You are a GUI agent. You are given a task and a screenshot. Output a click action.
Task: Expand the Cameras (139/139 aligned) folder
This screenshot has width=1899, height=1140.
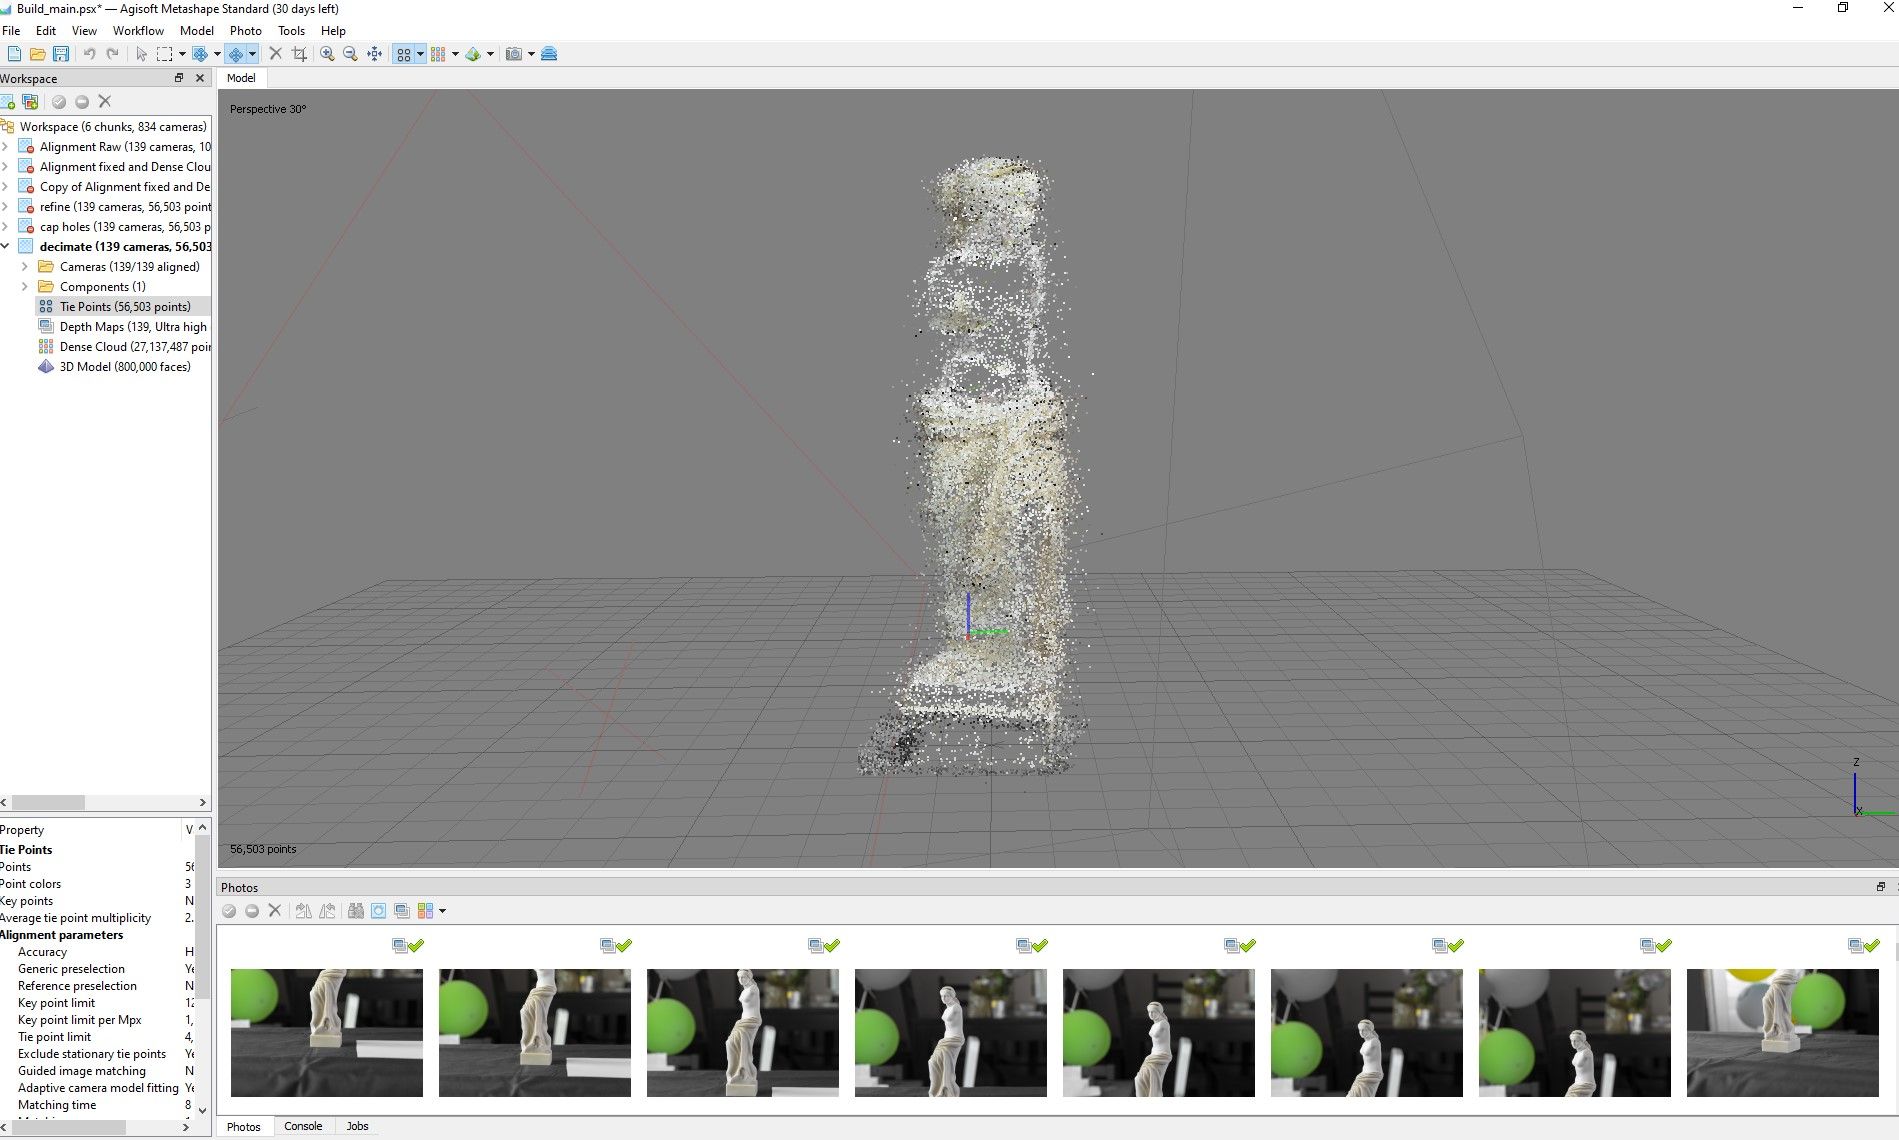(x=25, y=267)
